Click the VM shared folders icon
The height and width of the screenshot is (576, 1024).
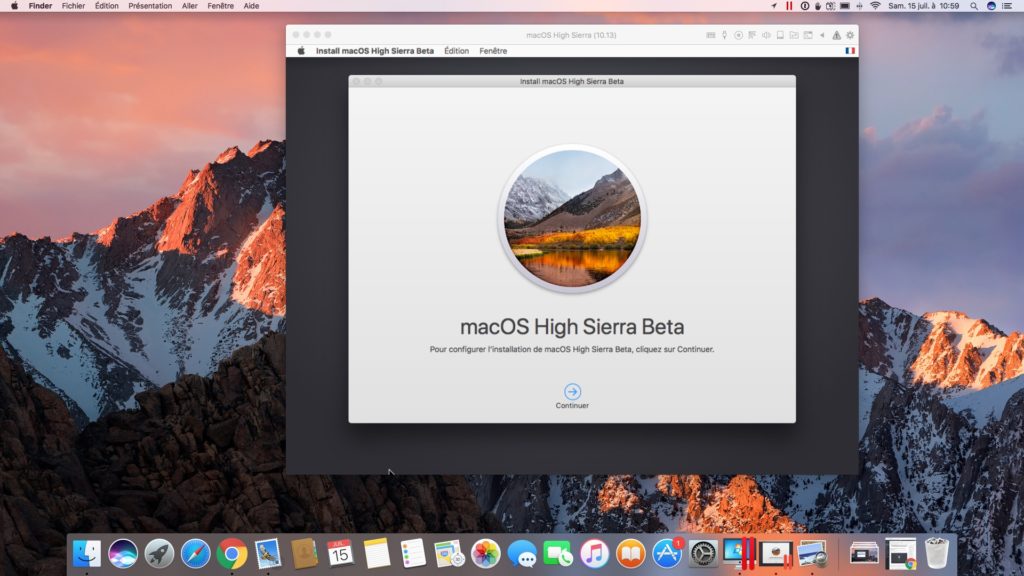click(x=794, y=35)
